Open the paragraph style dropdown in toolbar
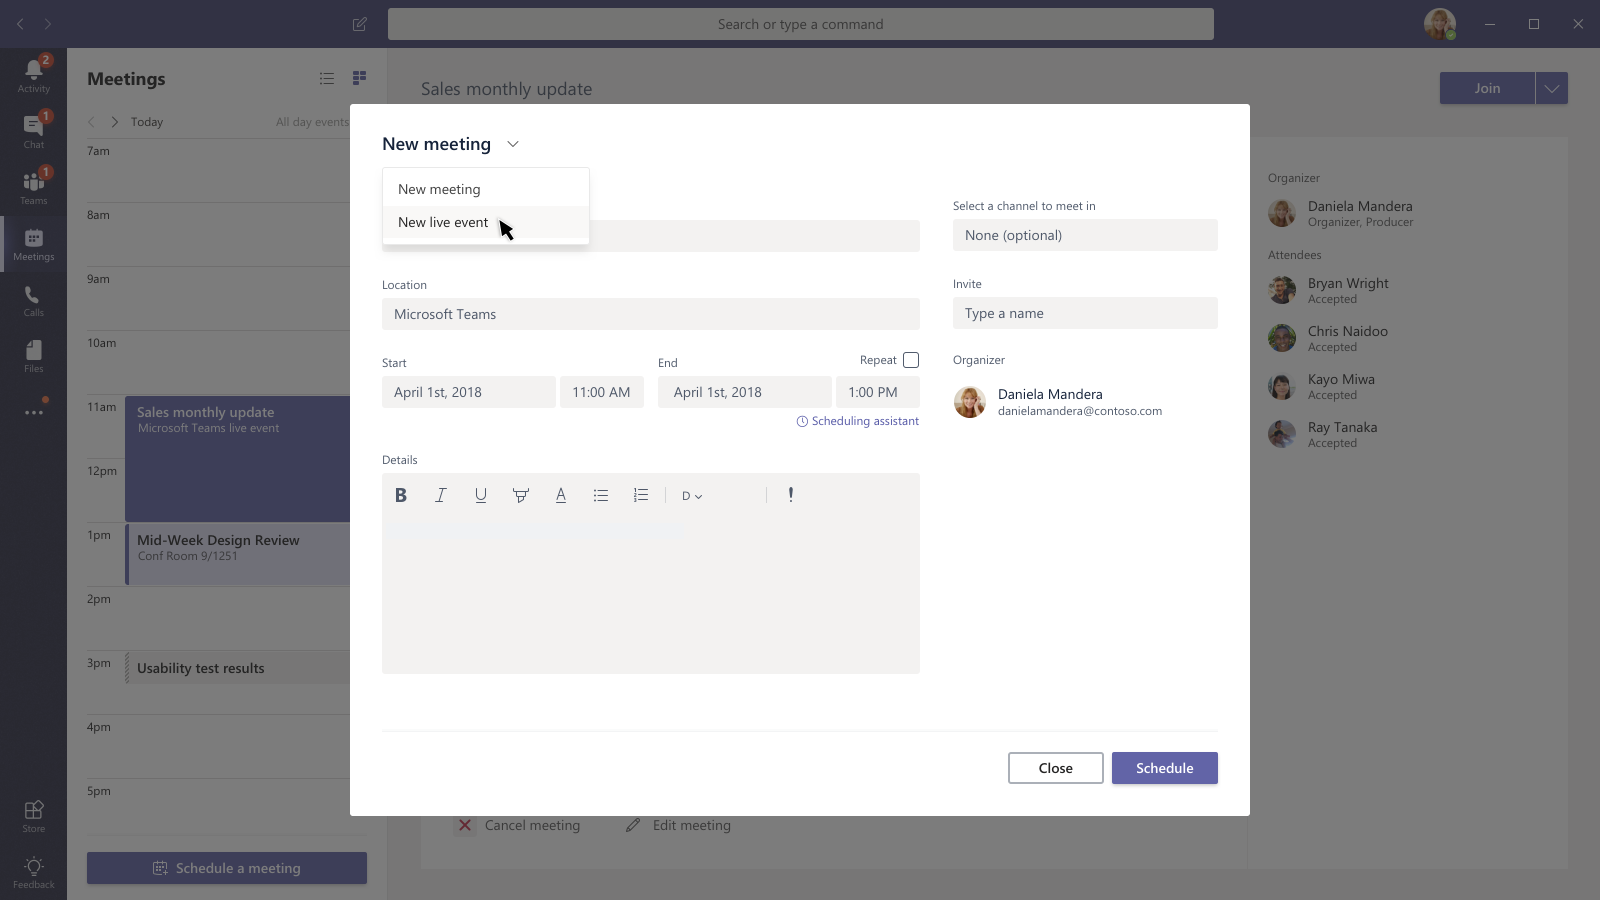 [x=692, y=496]
